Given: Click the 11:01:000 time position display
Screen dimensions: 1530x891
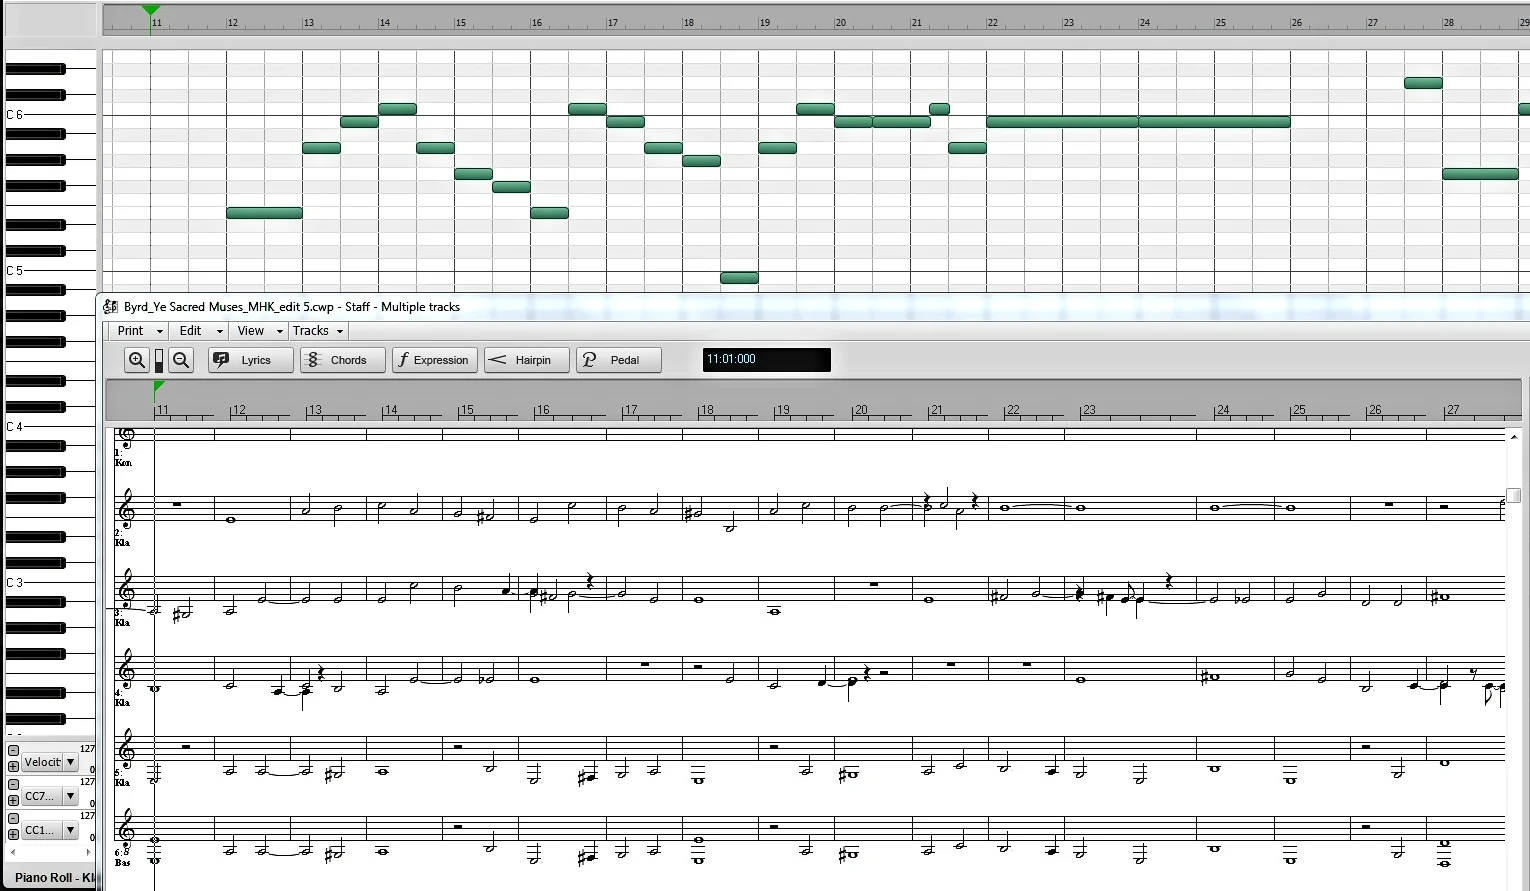Looking at the screenshot, I should point(766,360).
